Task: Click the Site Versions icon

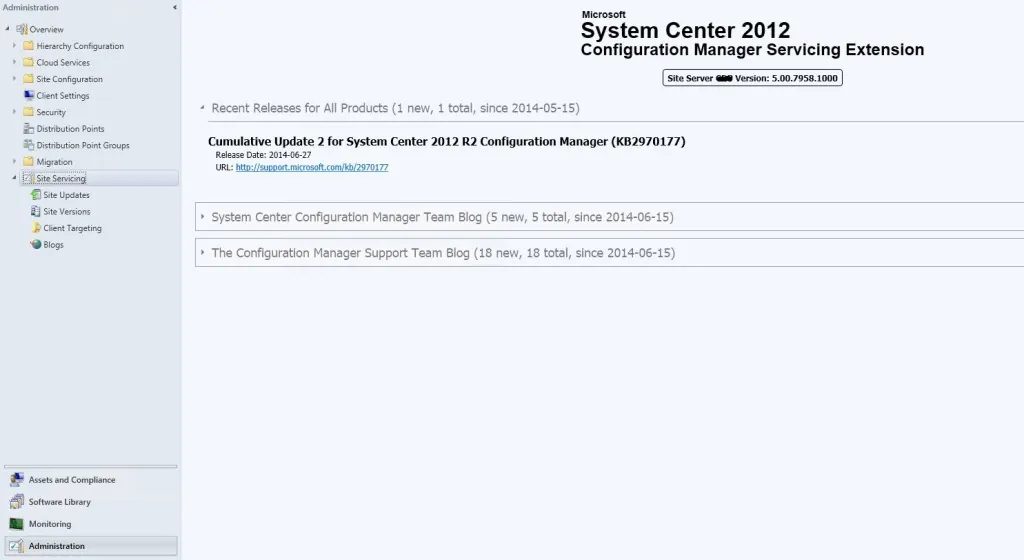Action: [36, 211]
